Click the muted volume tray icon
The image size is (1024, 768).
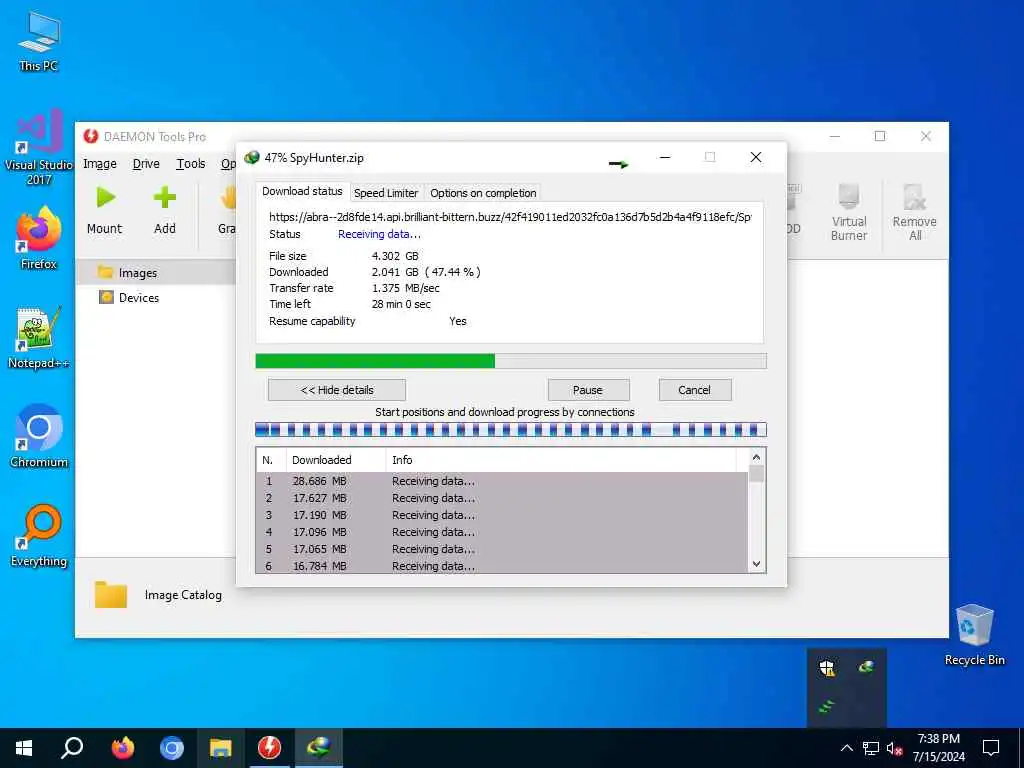(895, 748)
